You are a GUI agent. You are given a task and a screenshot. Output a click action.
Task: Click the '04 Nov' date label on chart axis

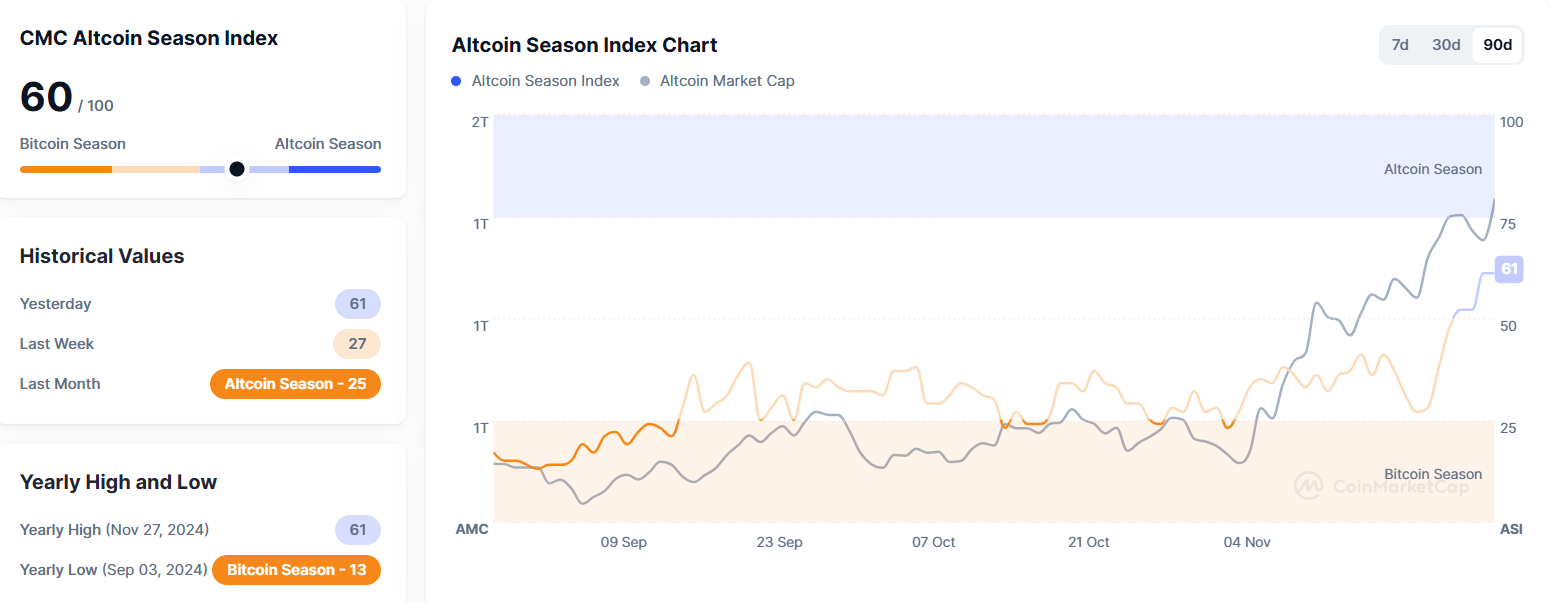coord(1247,541)
